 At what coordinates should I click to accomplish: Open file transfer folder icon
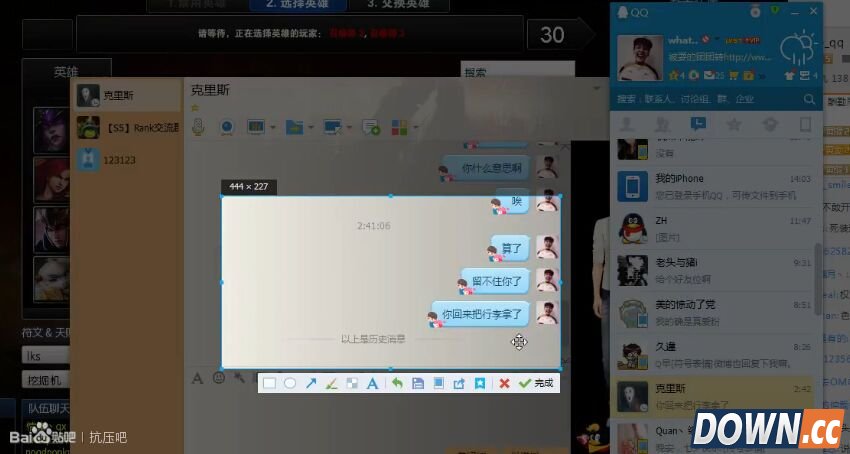(294, 127)
